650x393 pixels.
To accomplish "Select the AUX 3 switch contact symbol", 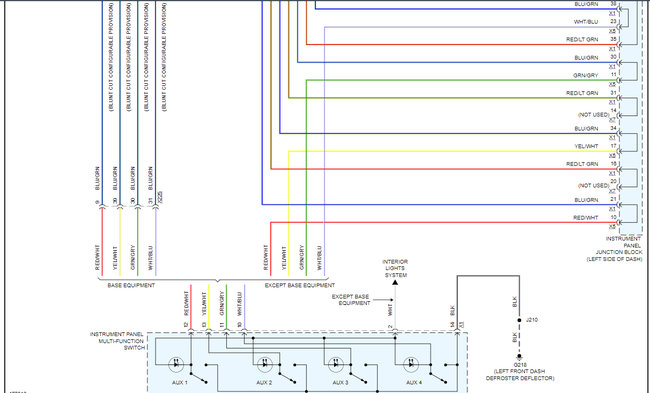I will pyautogui.click(x=359, y=374).
